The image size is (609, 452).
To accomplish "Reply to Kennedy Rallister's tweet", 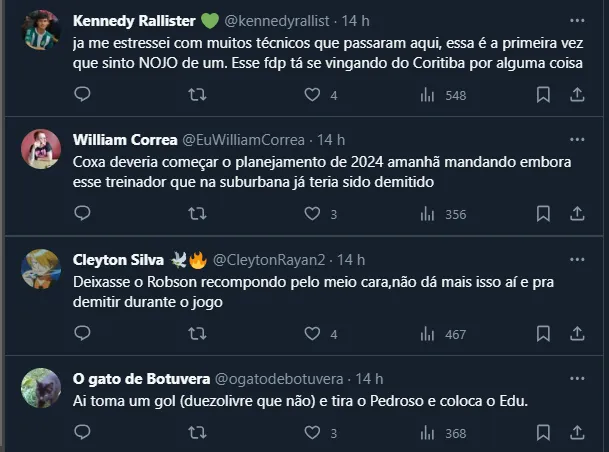I will (83, 95).
